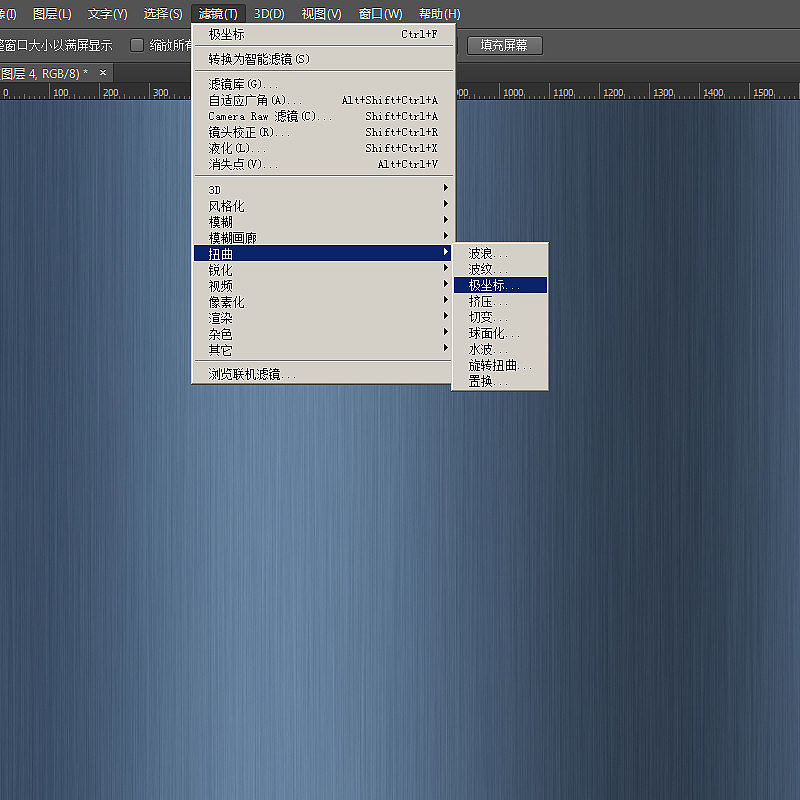Image resolution: width=800 pixels, height=800 pixels.
Task: Expand the 其它 submenu
Action: click(x=322, y=350)
